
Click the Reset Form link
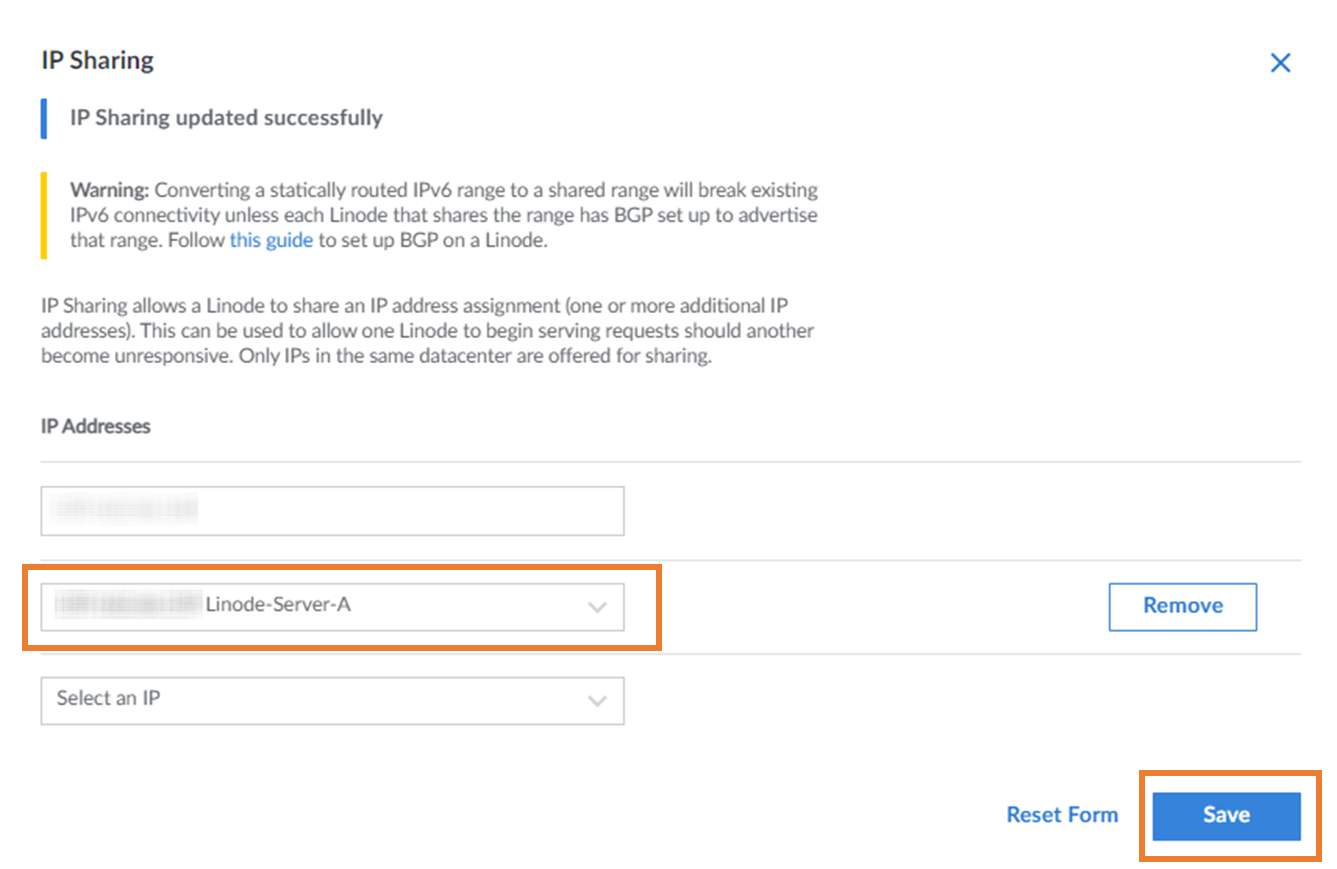coord(1062,814)
